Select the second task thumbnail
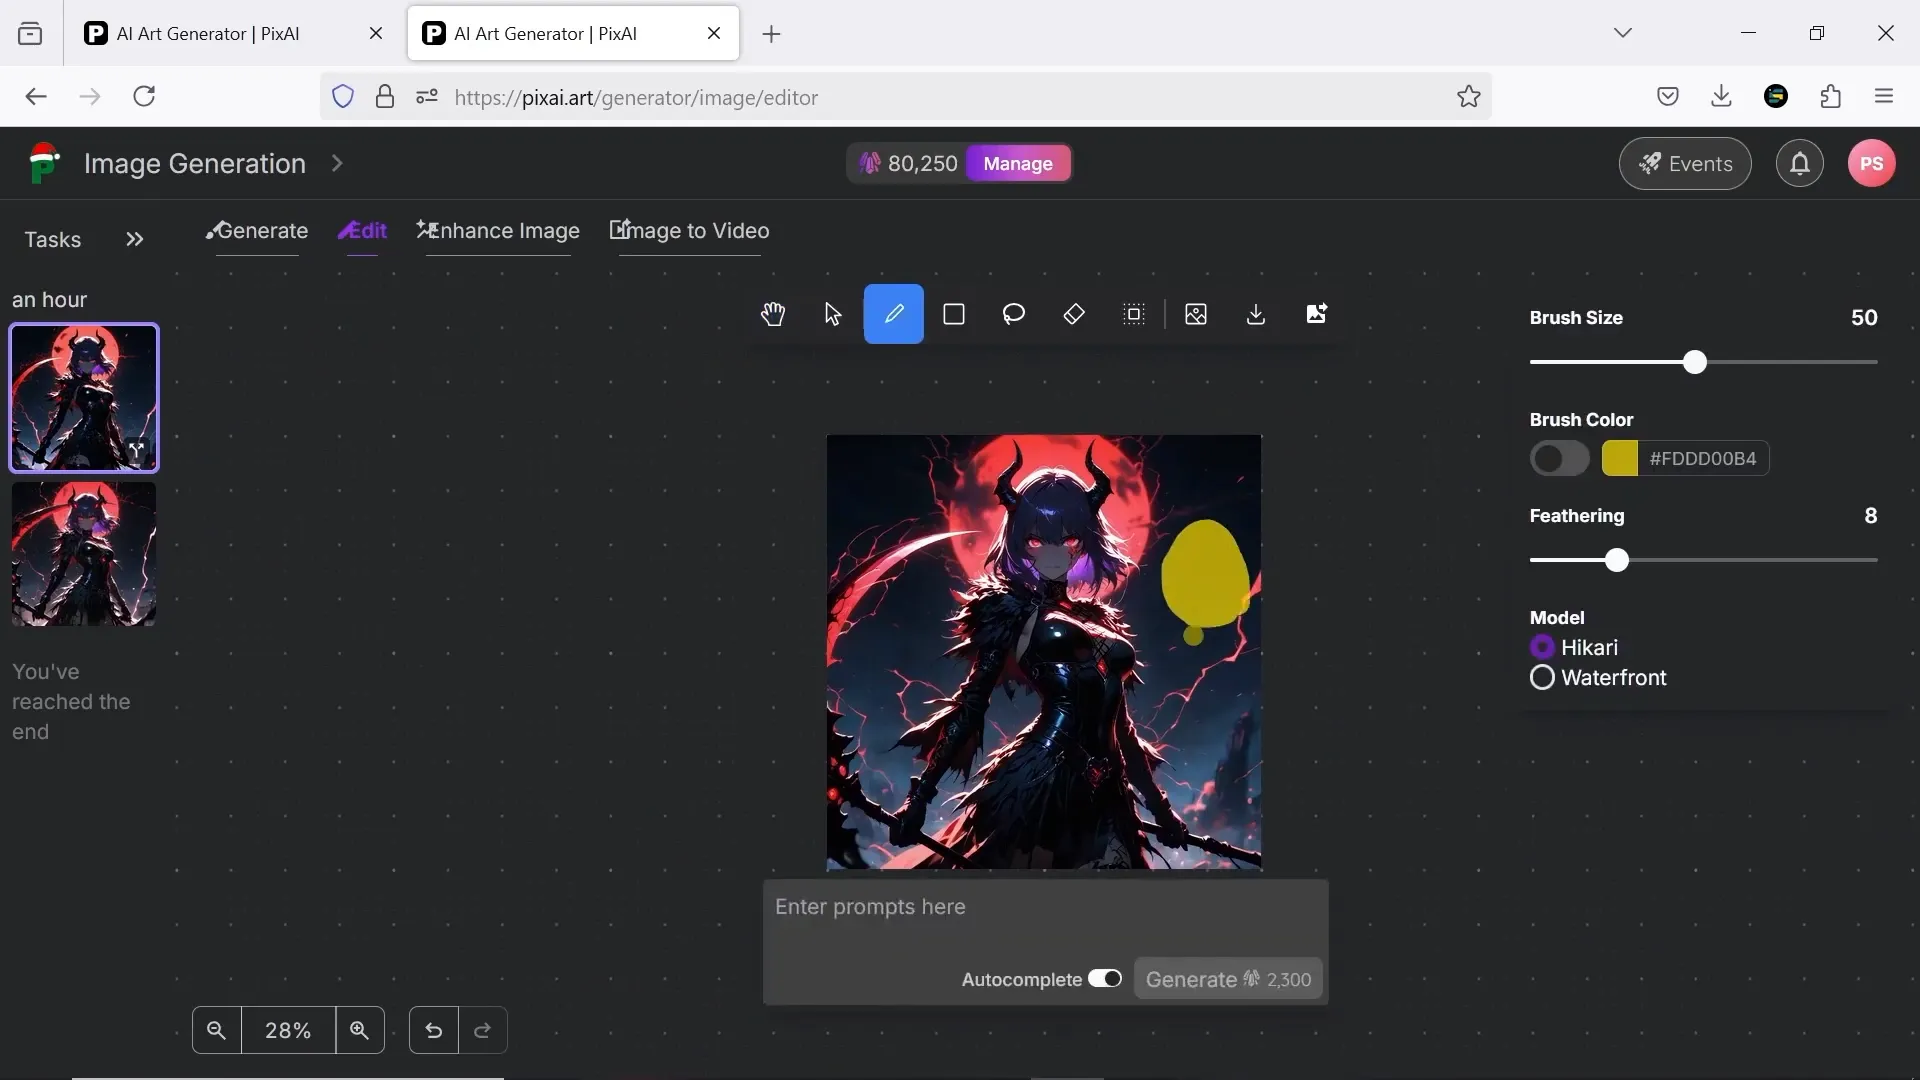Viewport: 1920px width, 1080px height. [x=84, y=554]
